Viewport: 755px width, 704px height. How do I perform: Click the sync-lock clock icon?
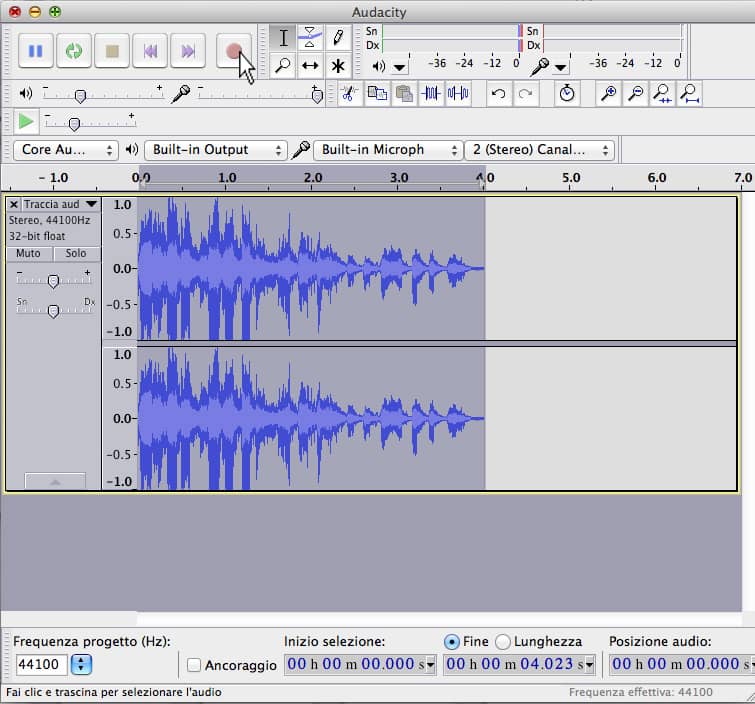[567, 93]
